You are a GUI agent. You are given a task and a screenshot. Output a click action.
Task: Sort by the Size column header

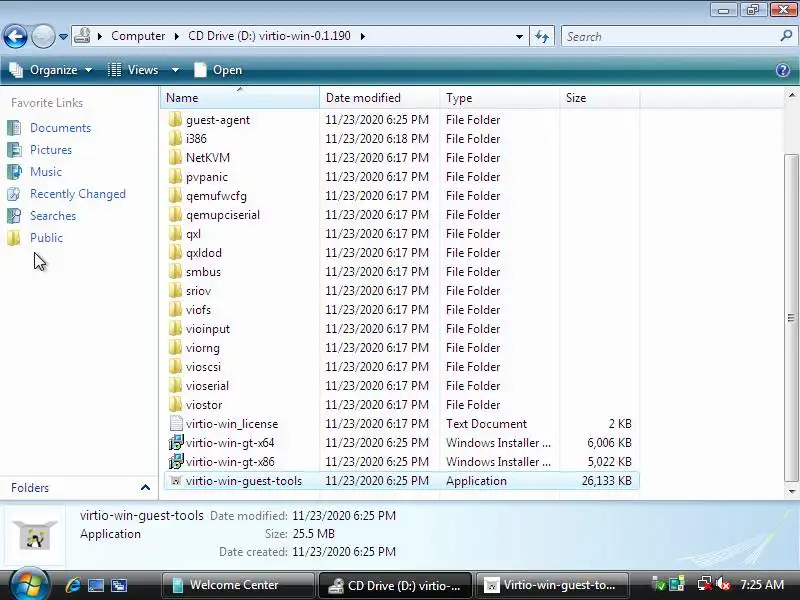pyautogui.click(x=599, y=97)
